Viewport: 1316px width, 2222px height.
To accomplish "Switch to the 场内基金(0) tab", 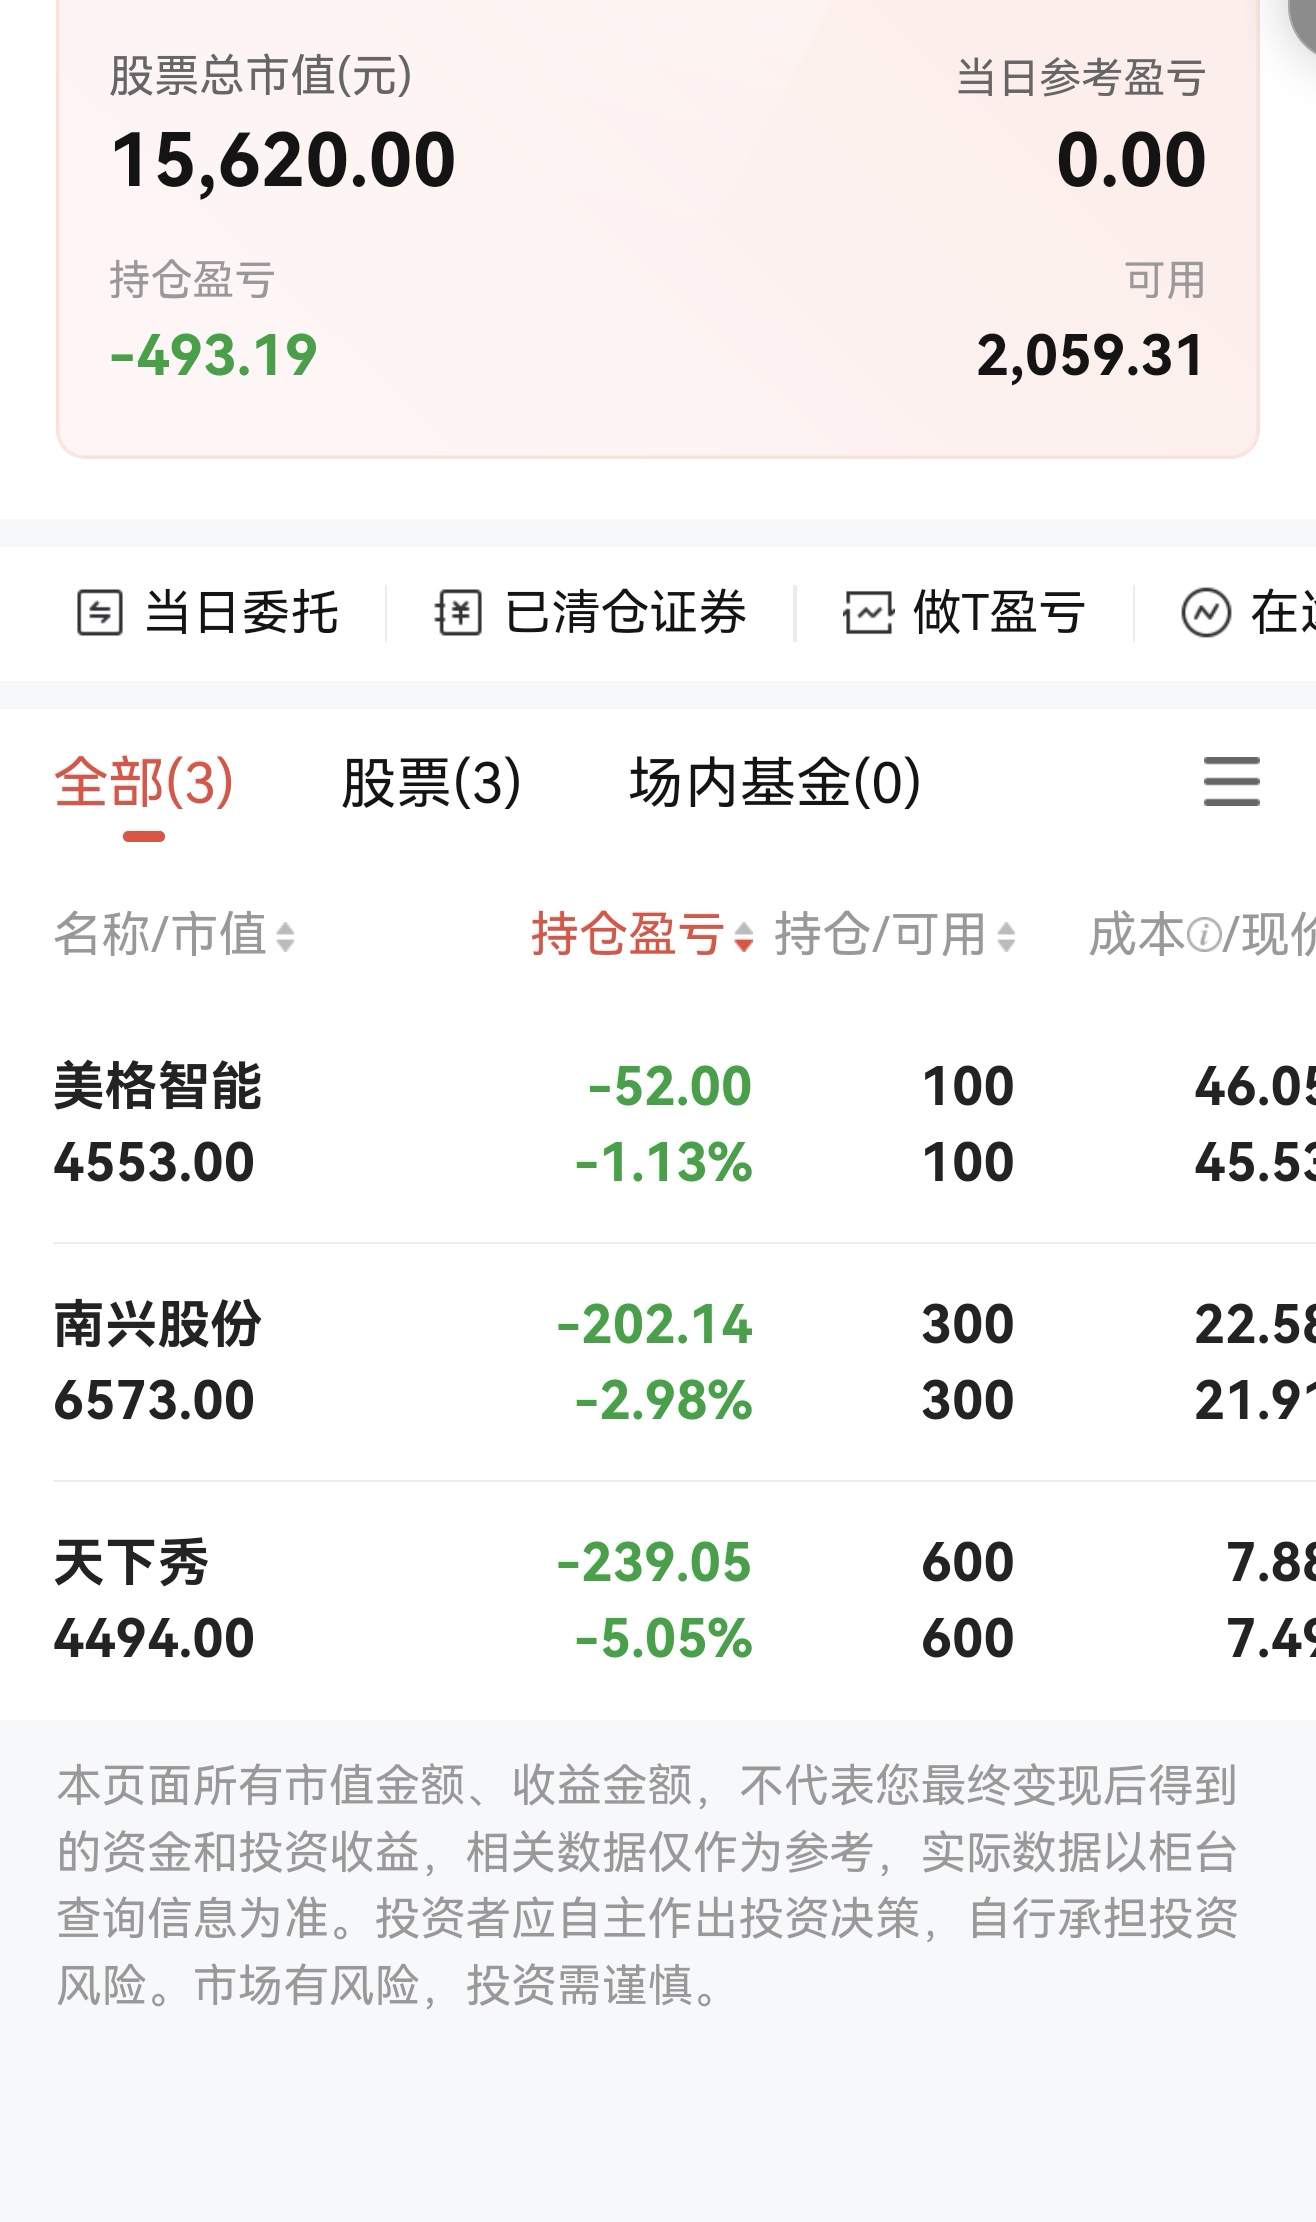I will click(x=775, y=782).
